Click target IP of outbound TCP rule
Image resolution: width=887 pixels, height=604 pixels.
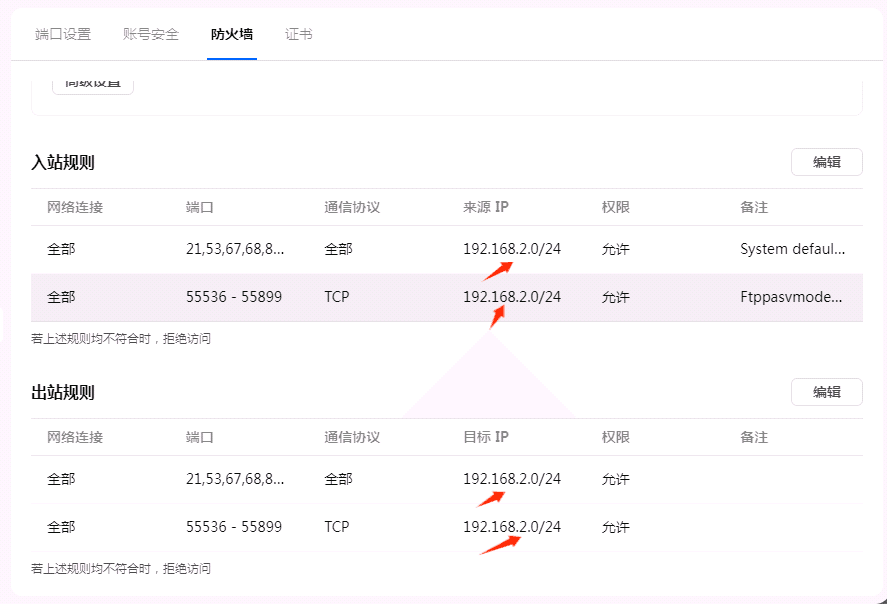(512, 526)
